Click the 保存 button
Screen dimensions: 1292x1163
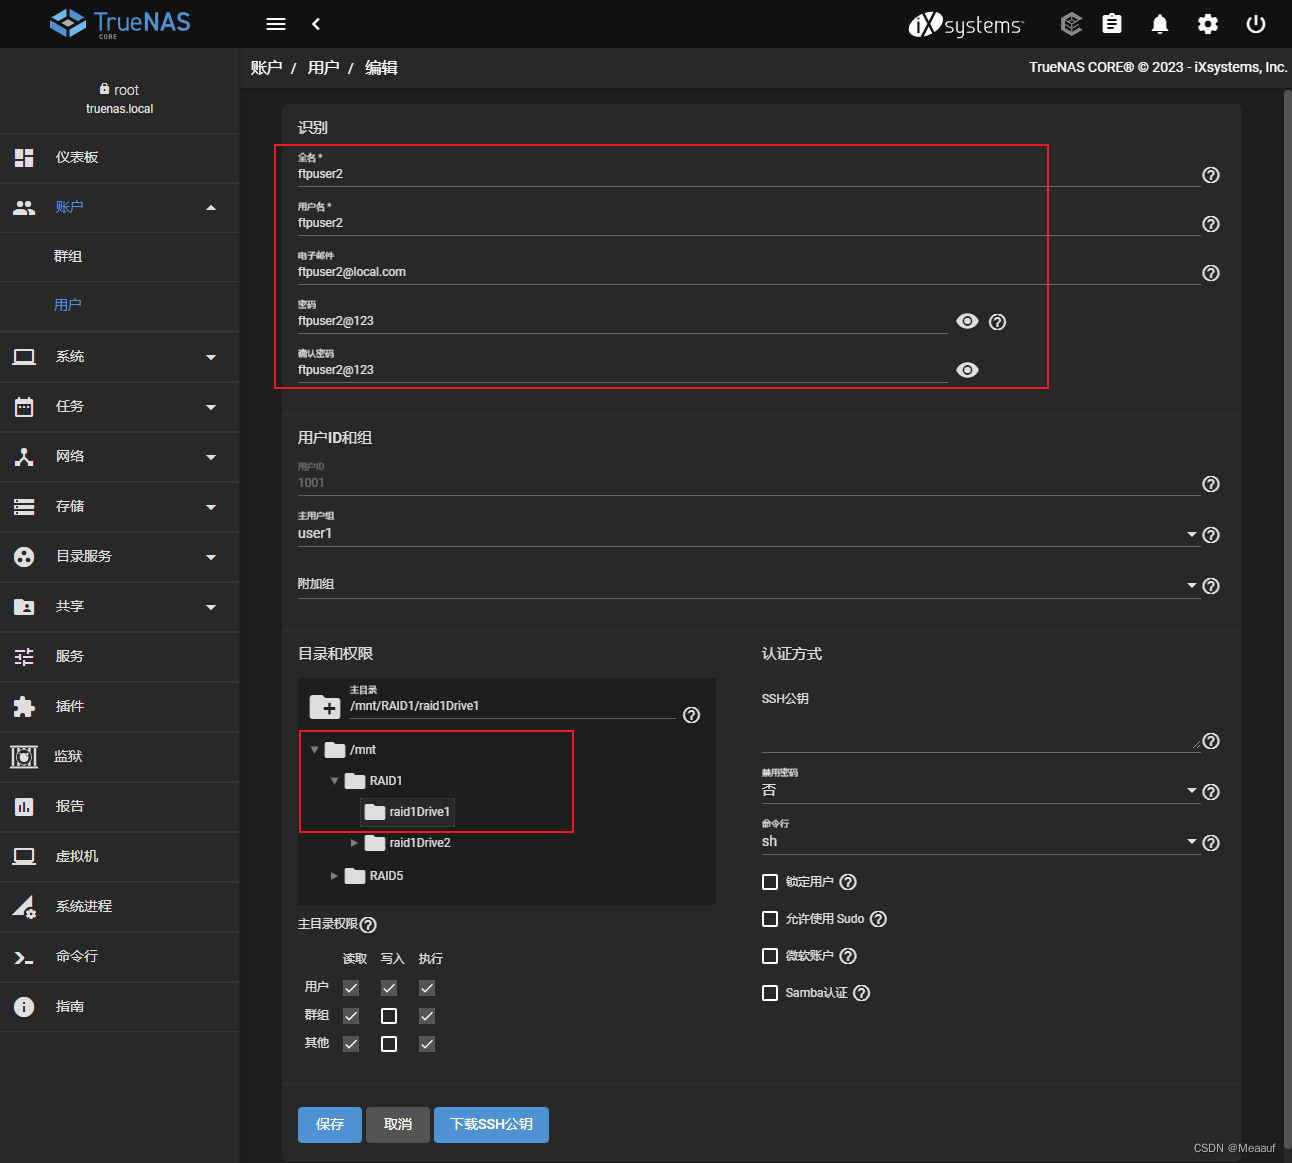pos(330,1125)
